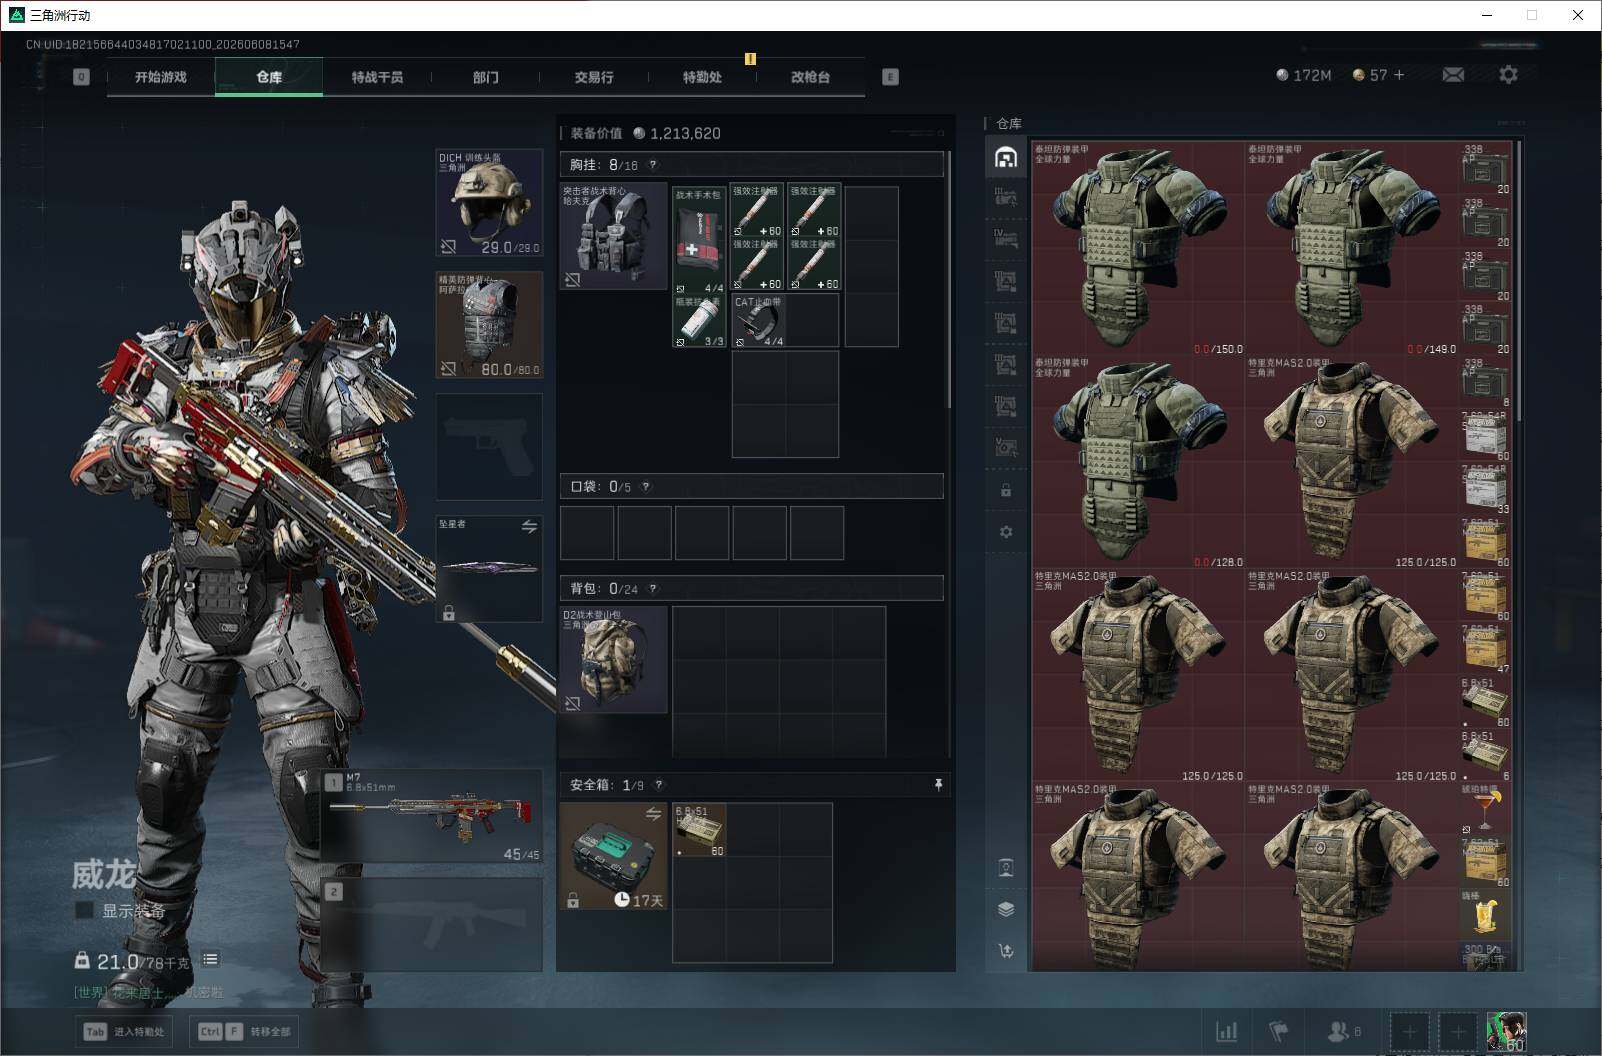The height and width of the screenshot is (1056, 1602).
Task: Open the bar chart stats icon
Action: 1226,1031
